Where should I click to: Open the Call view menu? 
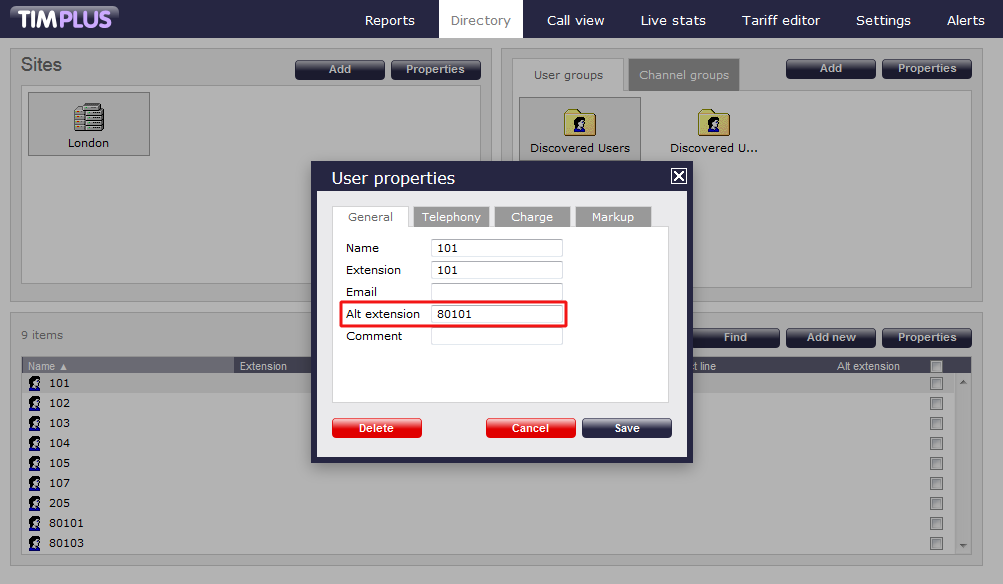tap(575, 20)
